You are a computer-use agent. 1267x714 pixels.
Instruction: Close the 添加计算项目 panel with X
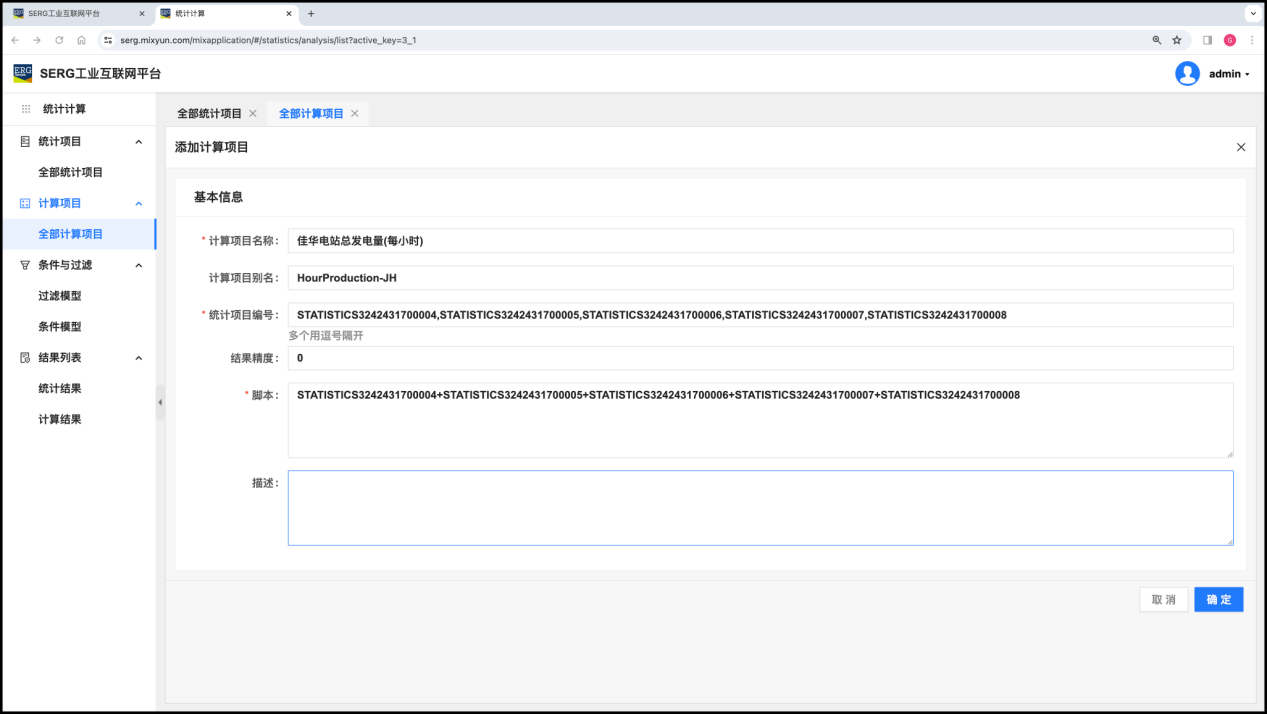click(1241, 147)
